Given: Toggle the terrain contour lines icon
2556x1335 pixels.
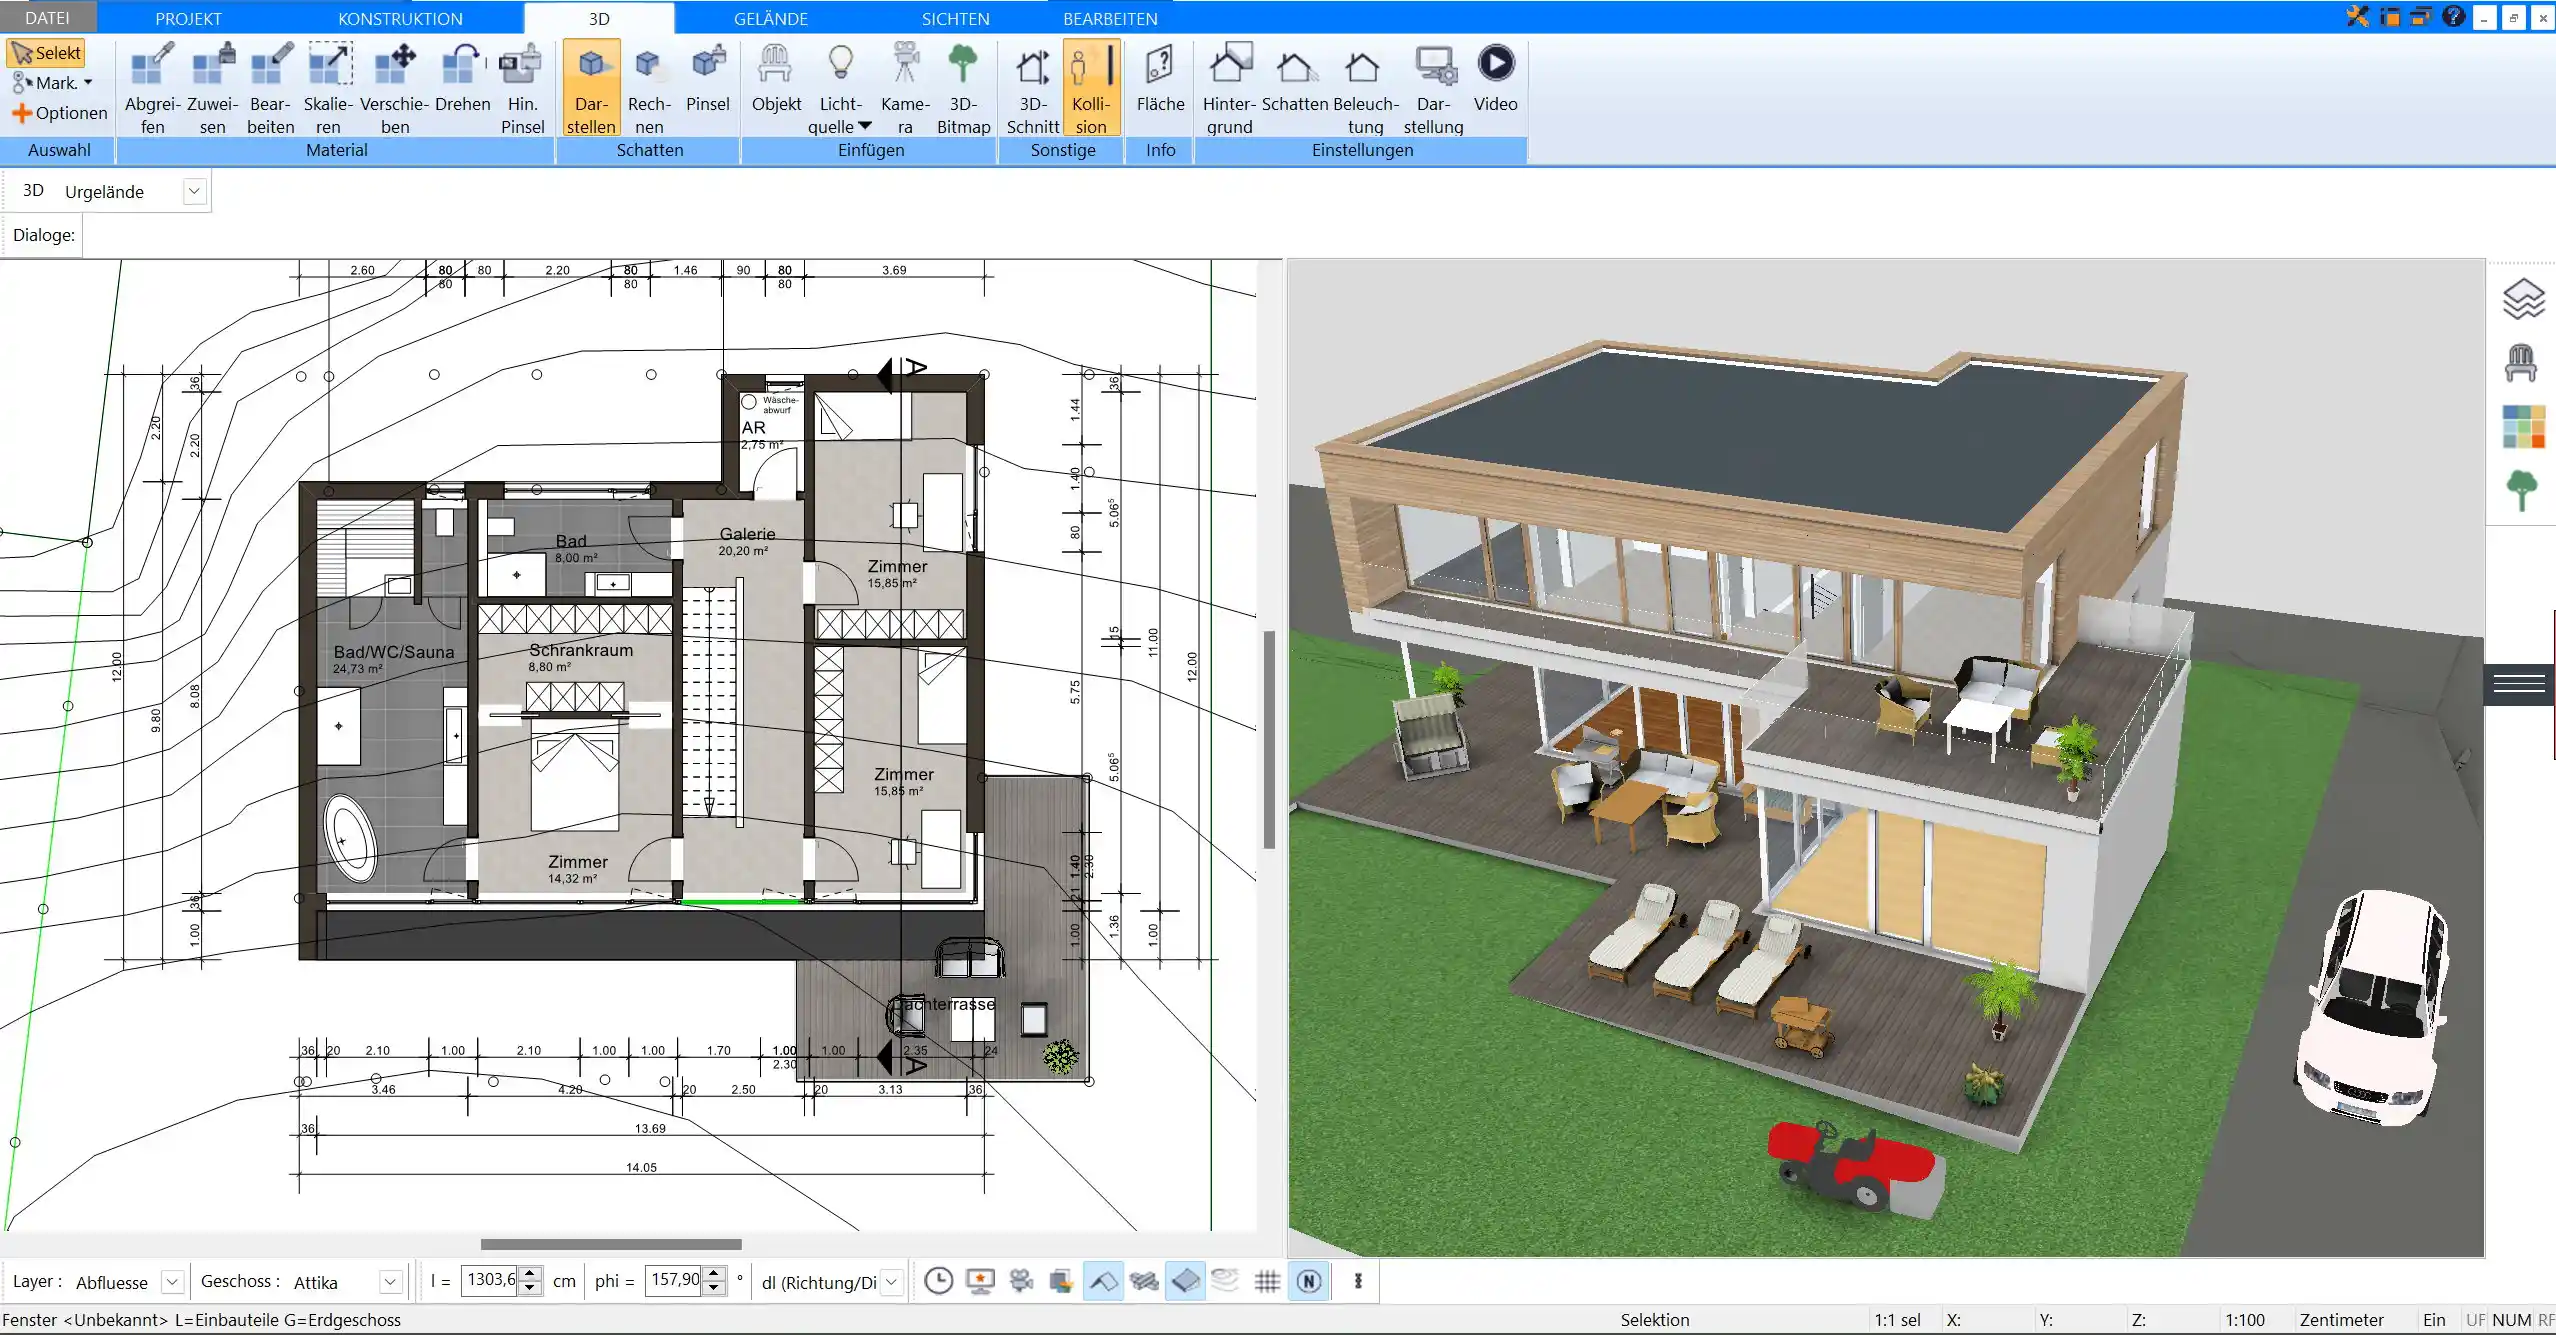Looking at the screenshot, I should coord(1225,1281).
